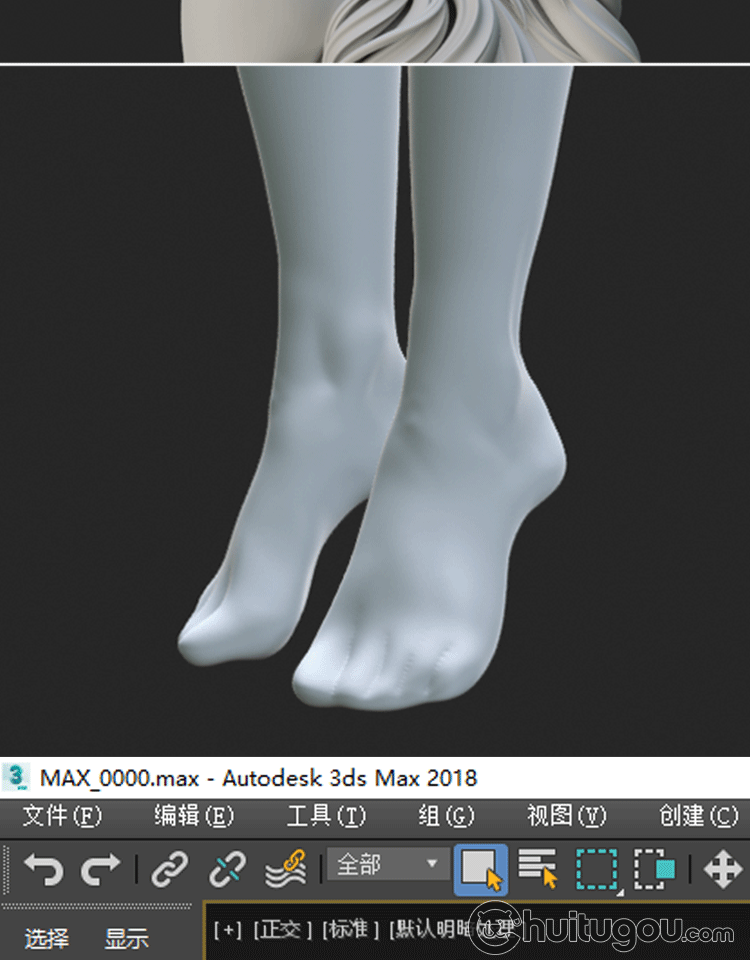Open the 全部 selection filter dropdown
750x960 pixels.
tap(388, 864)
